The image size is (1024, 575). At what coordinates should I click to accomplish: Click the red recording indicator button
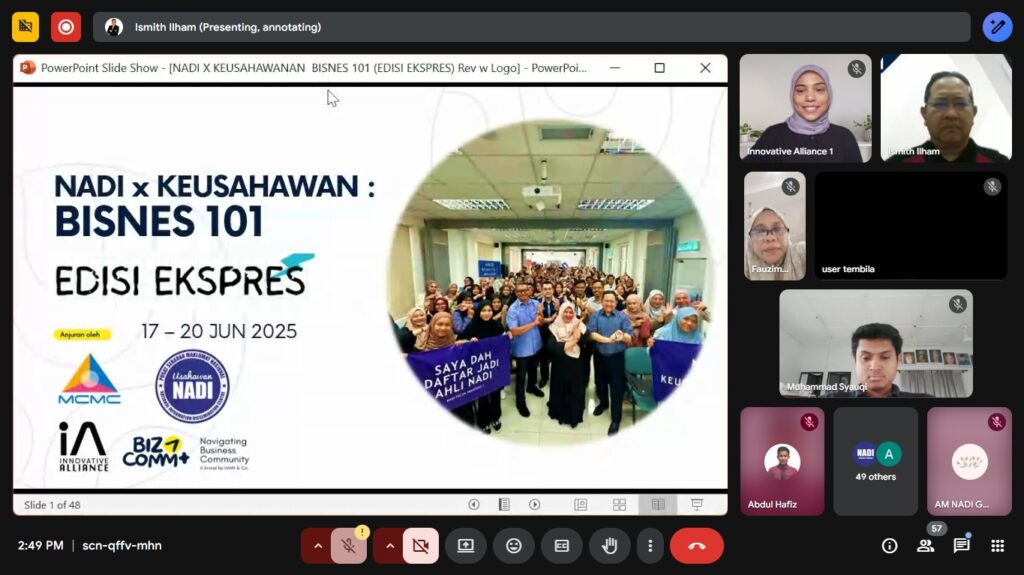click(66, 27)
